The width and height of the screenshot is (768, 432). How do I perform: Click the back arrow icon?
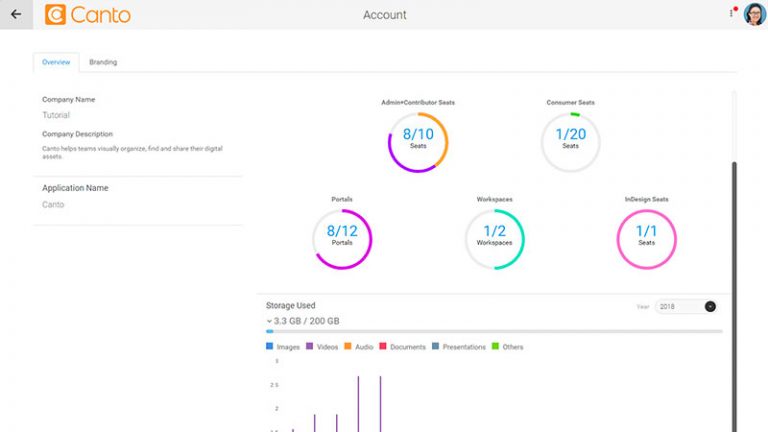[x=15, y=14]
